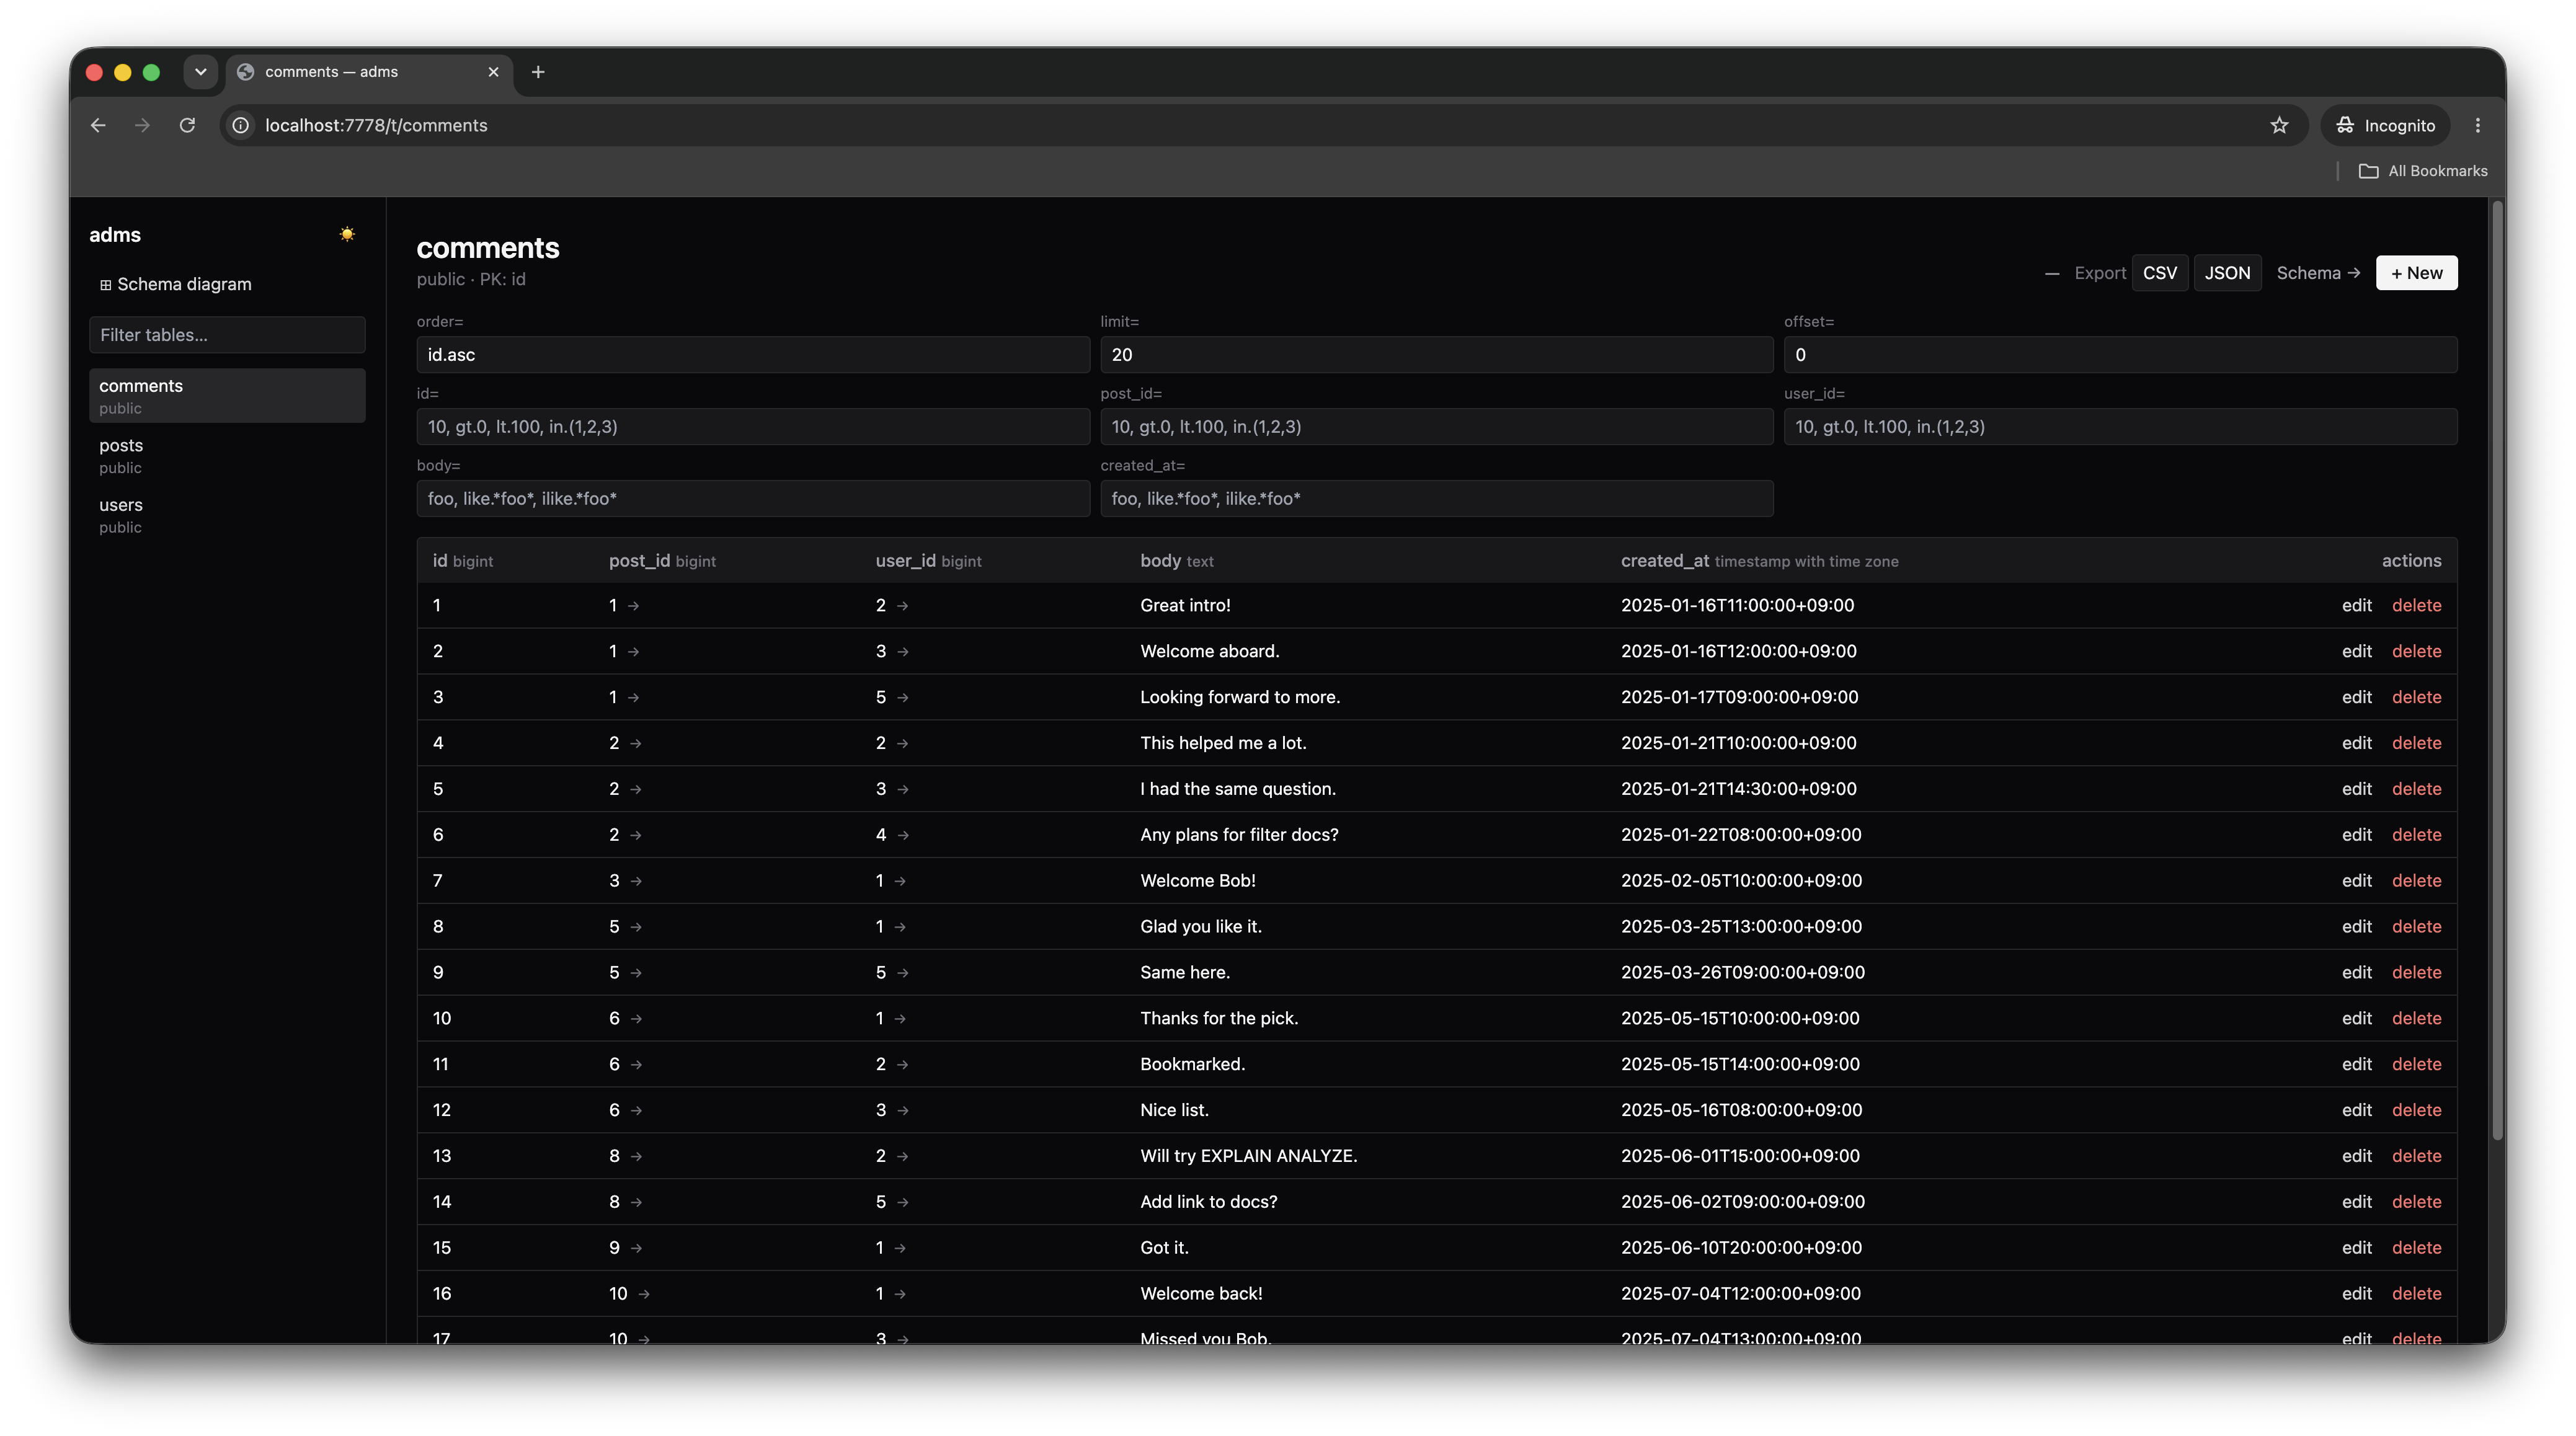Click the post_id= filter field
The height and width of the screenshot is (1436, 2576).
point(1436,427)
